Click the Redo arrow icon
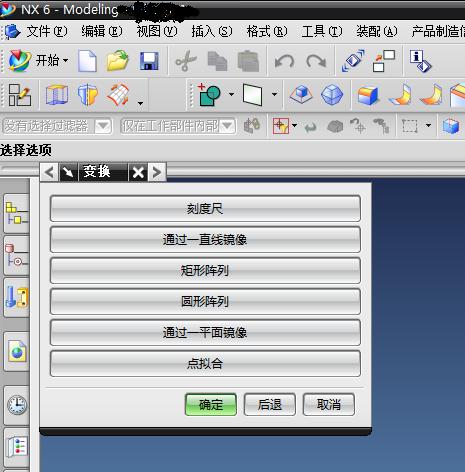The width and height of the screenshot is (465, 472). pyautogui.click(x=316, y=62)
